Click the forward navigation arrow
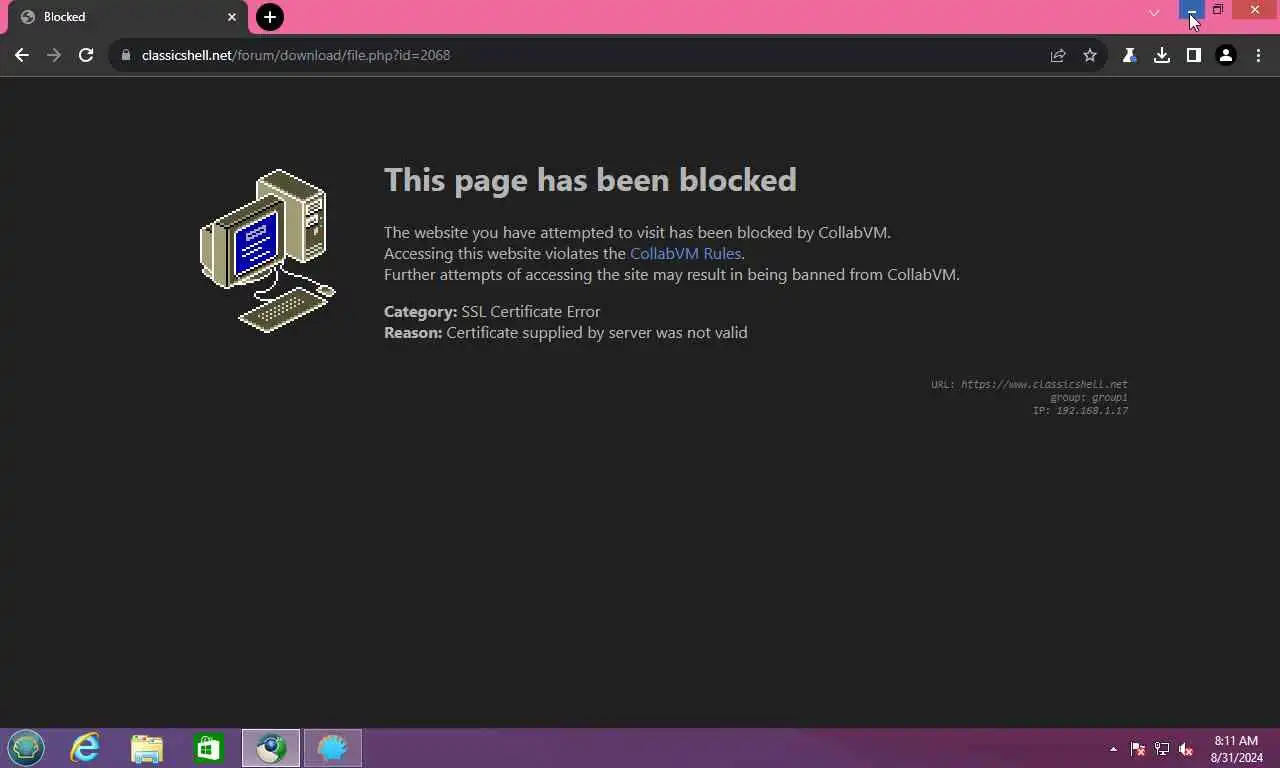This screenshot has width=1280, height=768. click(x=54, y=55)
